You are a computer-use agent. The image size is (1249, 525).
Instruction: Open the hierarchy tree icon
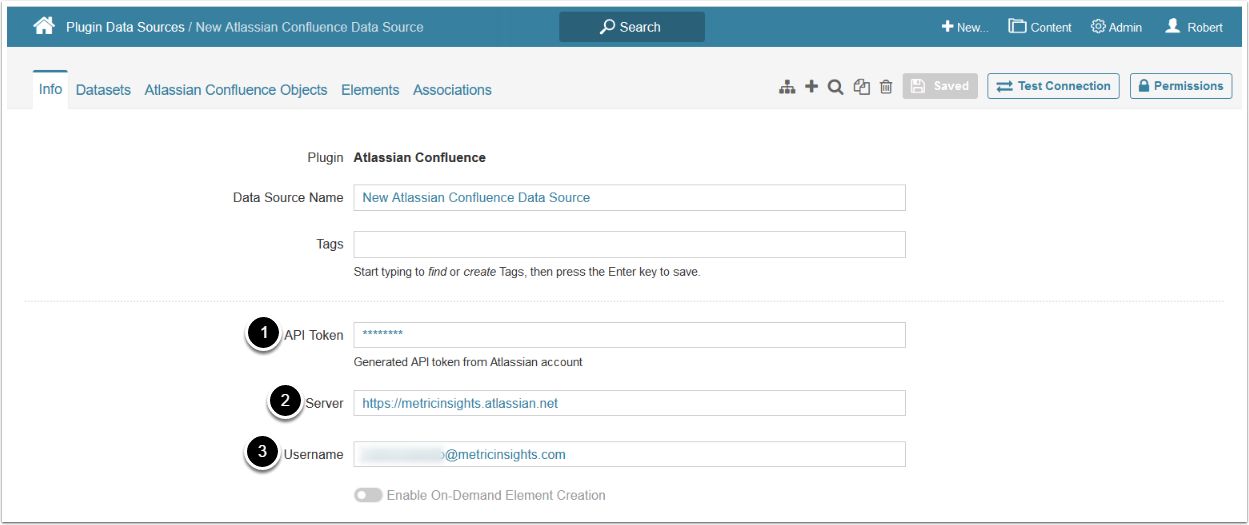pos(787,87)
